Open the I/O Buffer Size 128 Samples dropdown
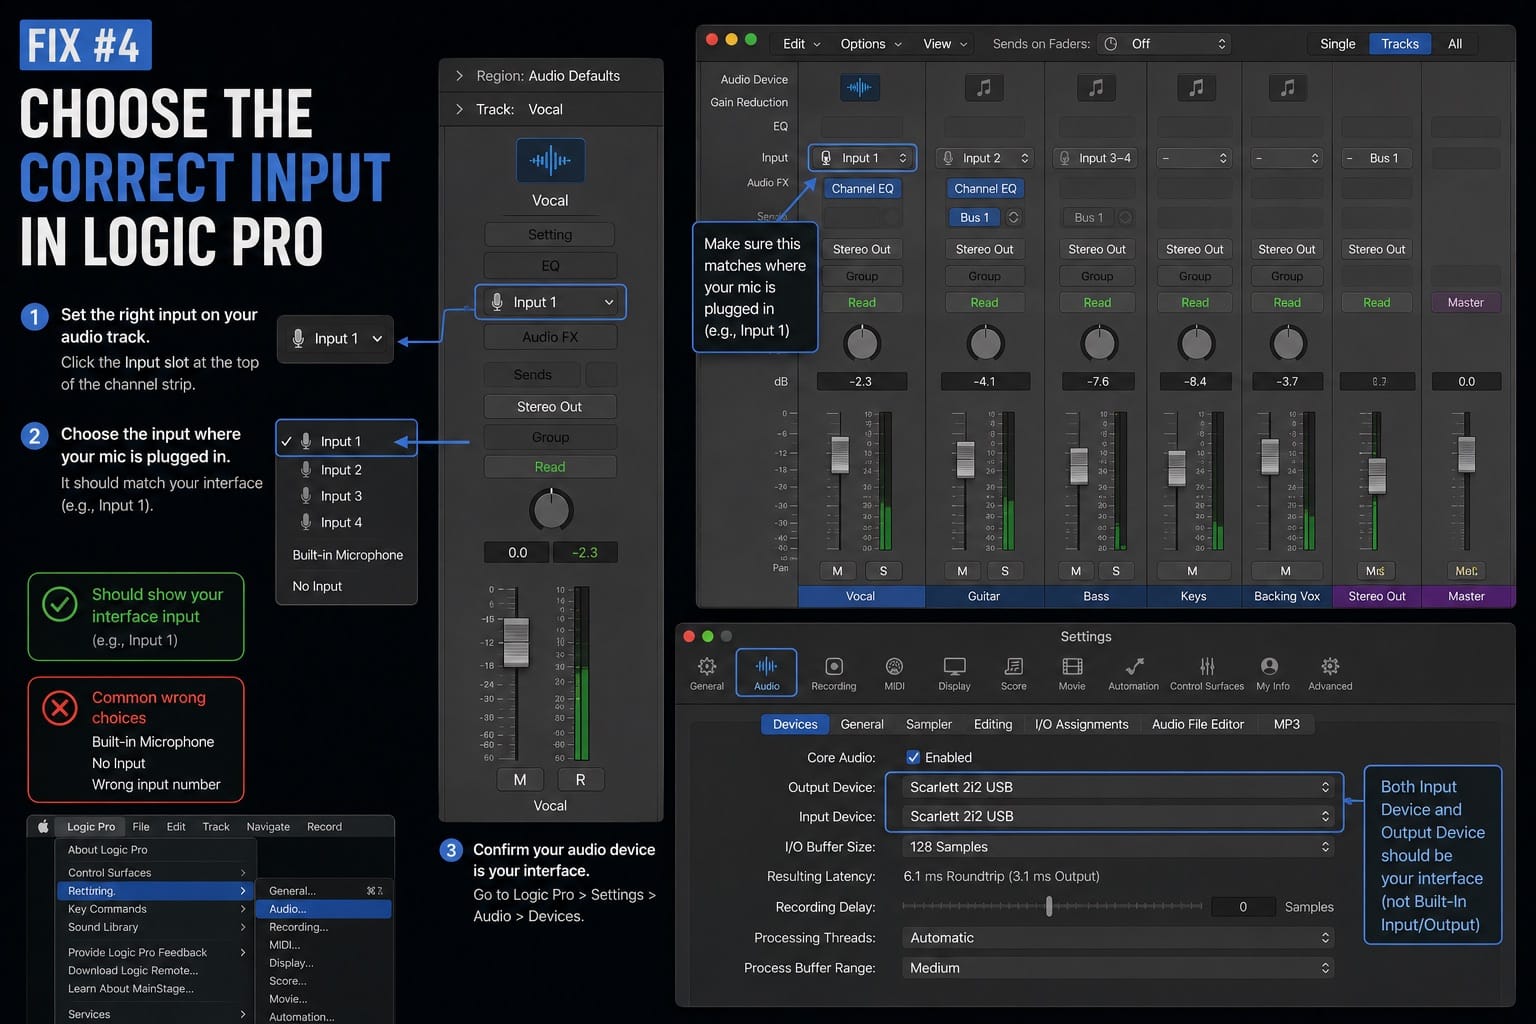 coord(1116,847)
